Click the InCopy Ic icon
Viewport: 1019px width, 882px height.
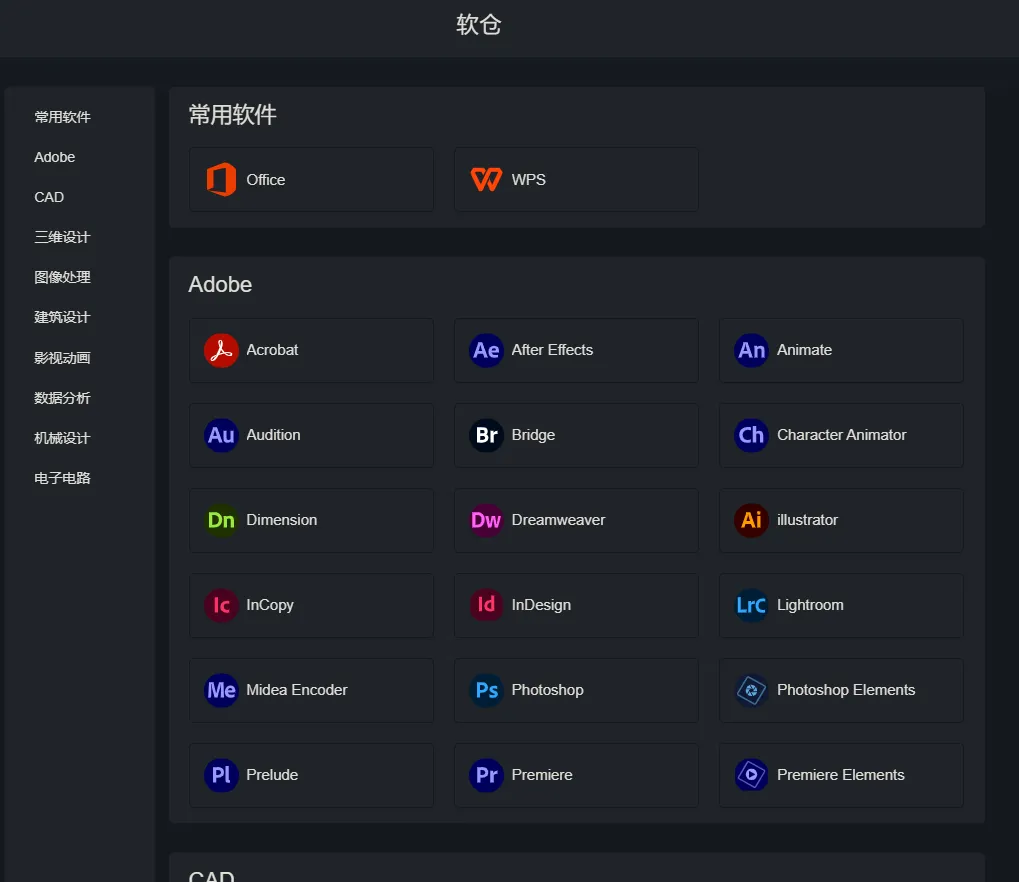point(221,606)
